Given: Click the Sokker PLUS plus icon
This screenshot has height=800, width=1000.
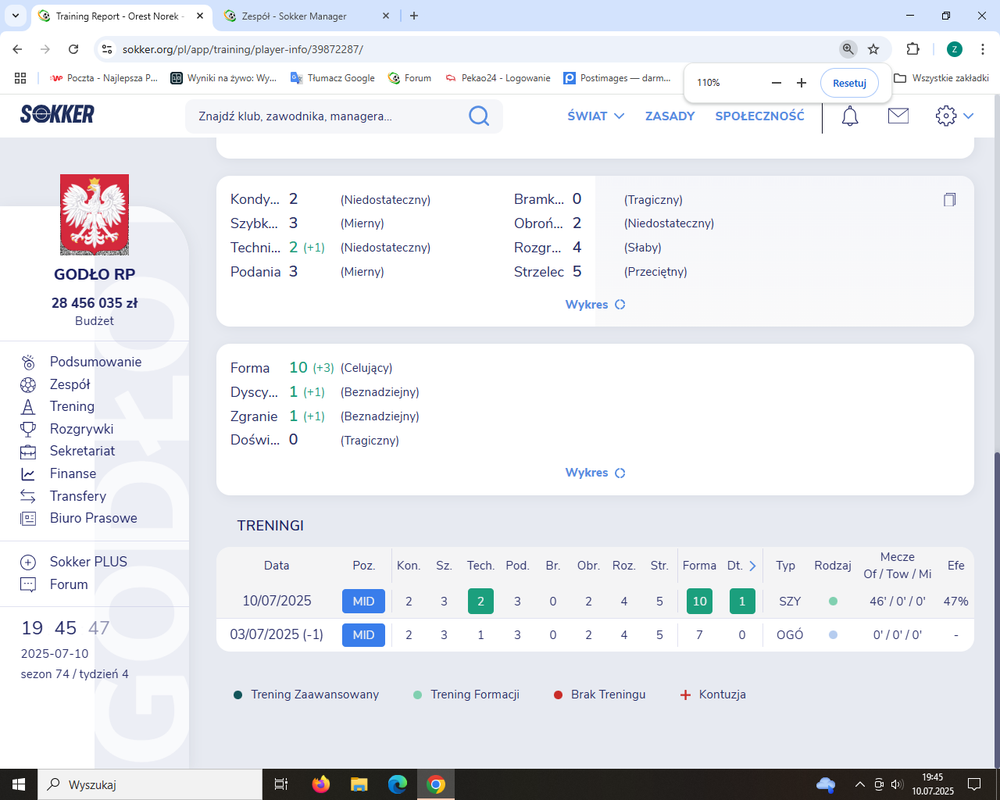Looking at the screenshot, I should coord(28,562).
